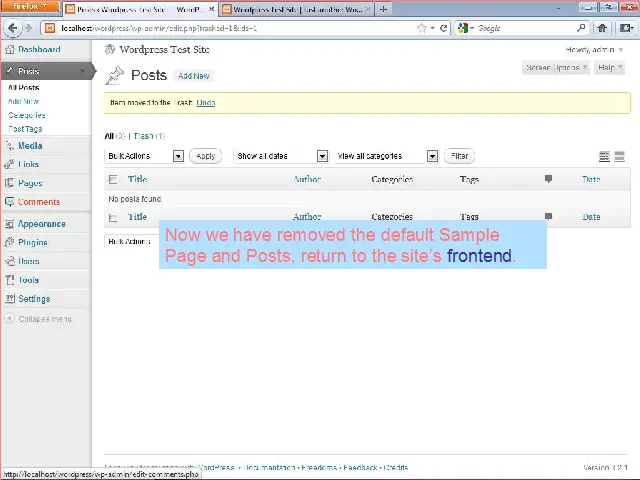Open the Plugins section
Screen dimensions: 640x480
pyautogui.click(x=32, y=243)
